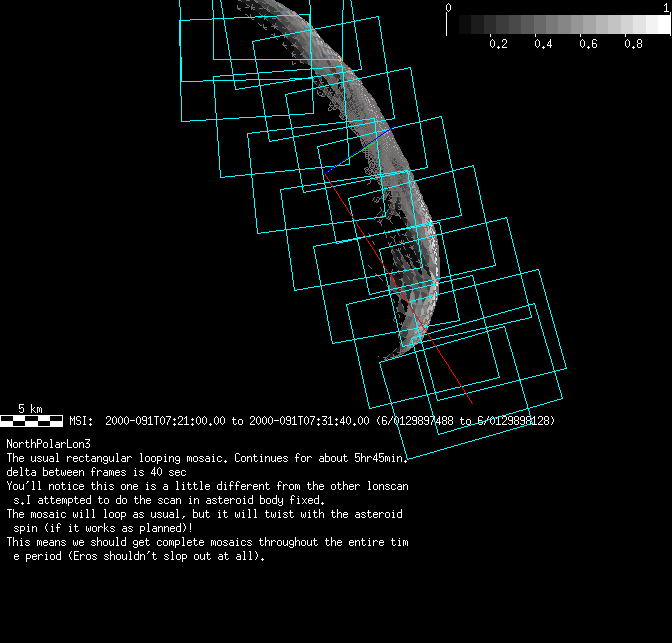
Task: Click the MSI start time 2000-091T07:21:00.00
Action: pyautogui.click(x=166, y=421)
